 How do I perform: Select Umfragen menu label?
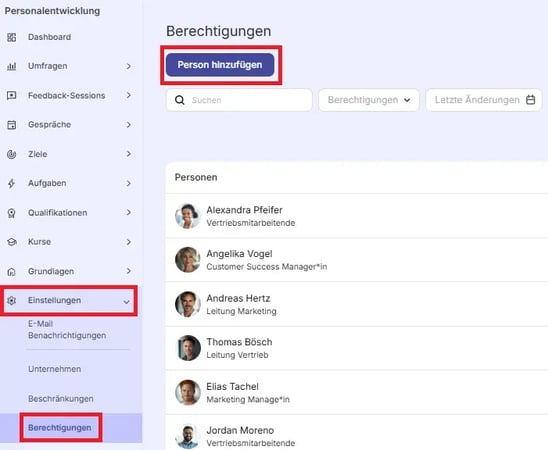(48, 66)
